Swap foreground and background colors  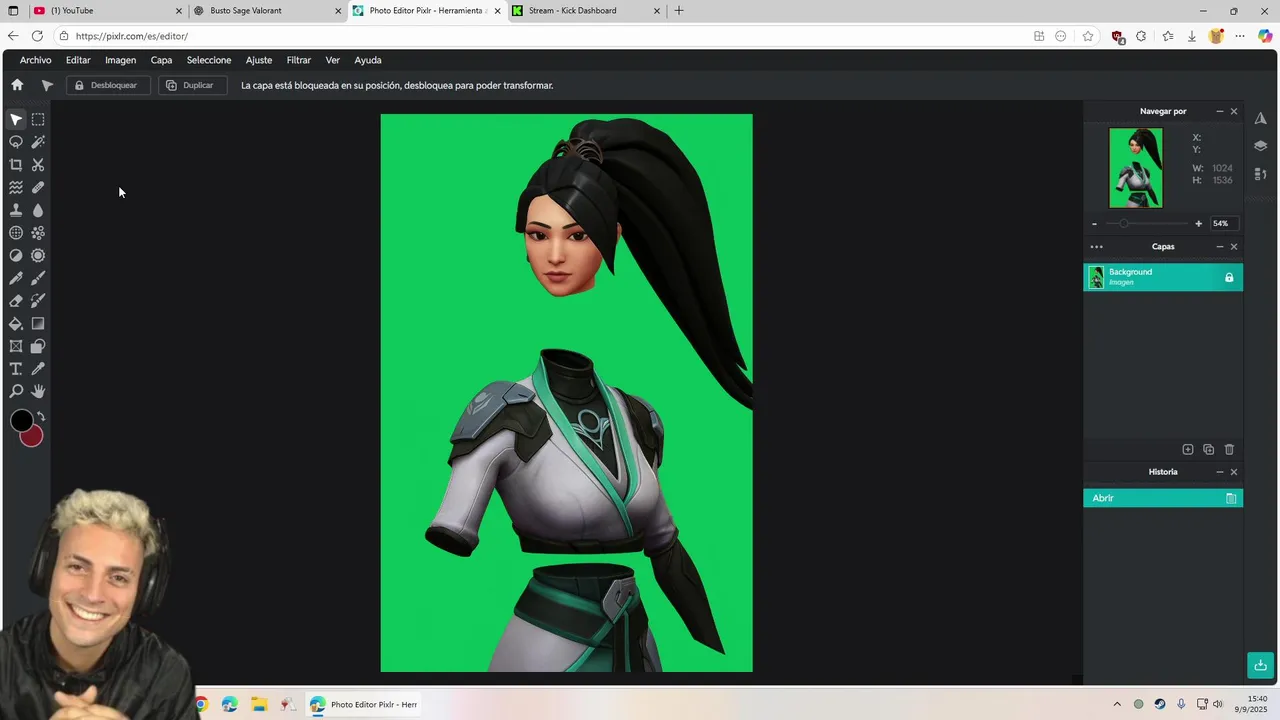(x=41, y=416)
